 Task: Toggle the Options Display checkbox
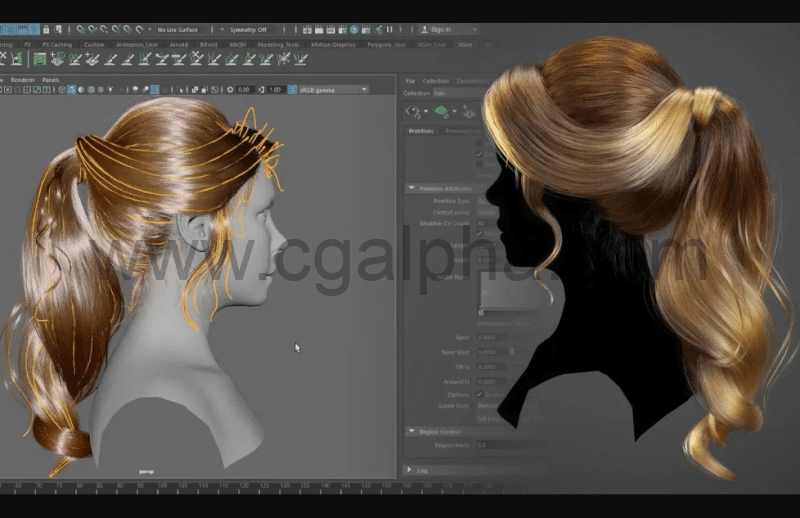479,394
